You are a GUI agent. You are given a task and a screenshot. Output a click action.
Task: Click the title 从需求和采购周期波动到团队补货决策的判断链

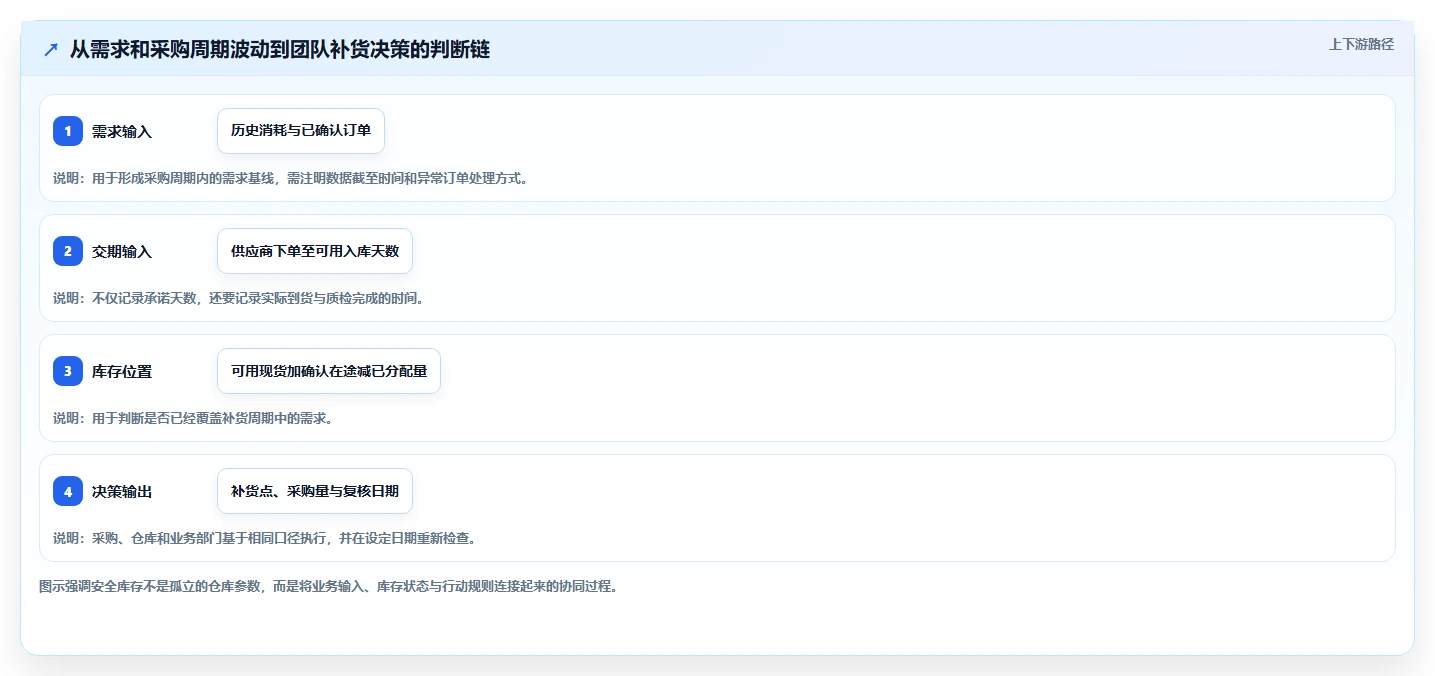[x=280, y=49]
